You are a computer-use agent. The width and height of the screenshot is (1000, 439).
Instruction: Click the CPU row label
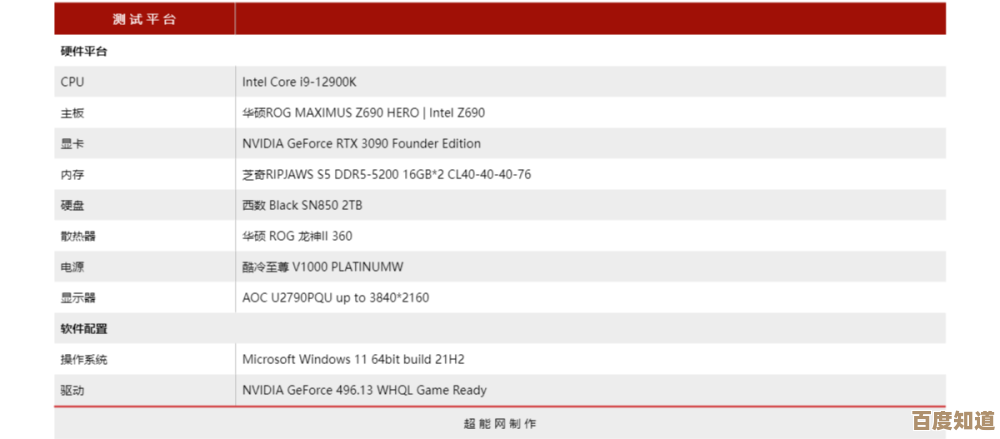click(72, 82)
